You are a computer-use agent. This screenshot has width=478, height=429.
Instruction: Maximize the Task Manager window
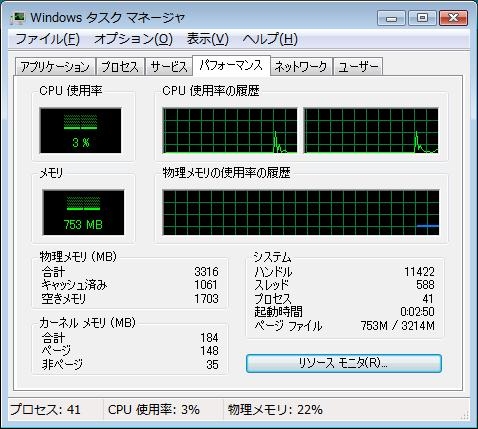tap(422, 18)
